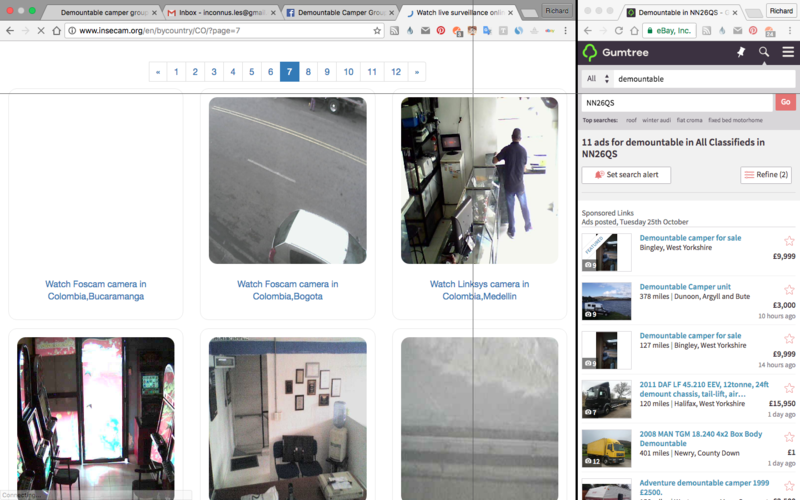This screenshot has height=500, width=800.
Task: Click the Gumtree tree logo
Action: [x=589, y=53]
